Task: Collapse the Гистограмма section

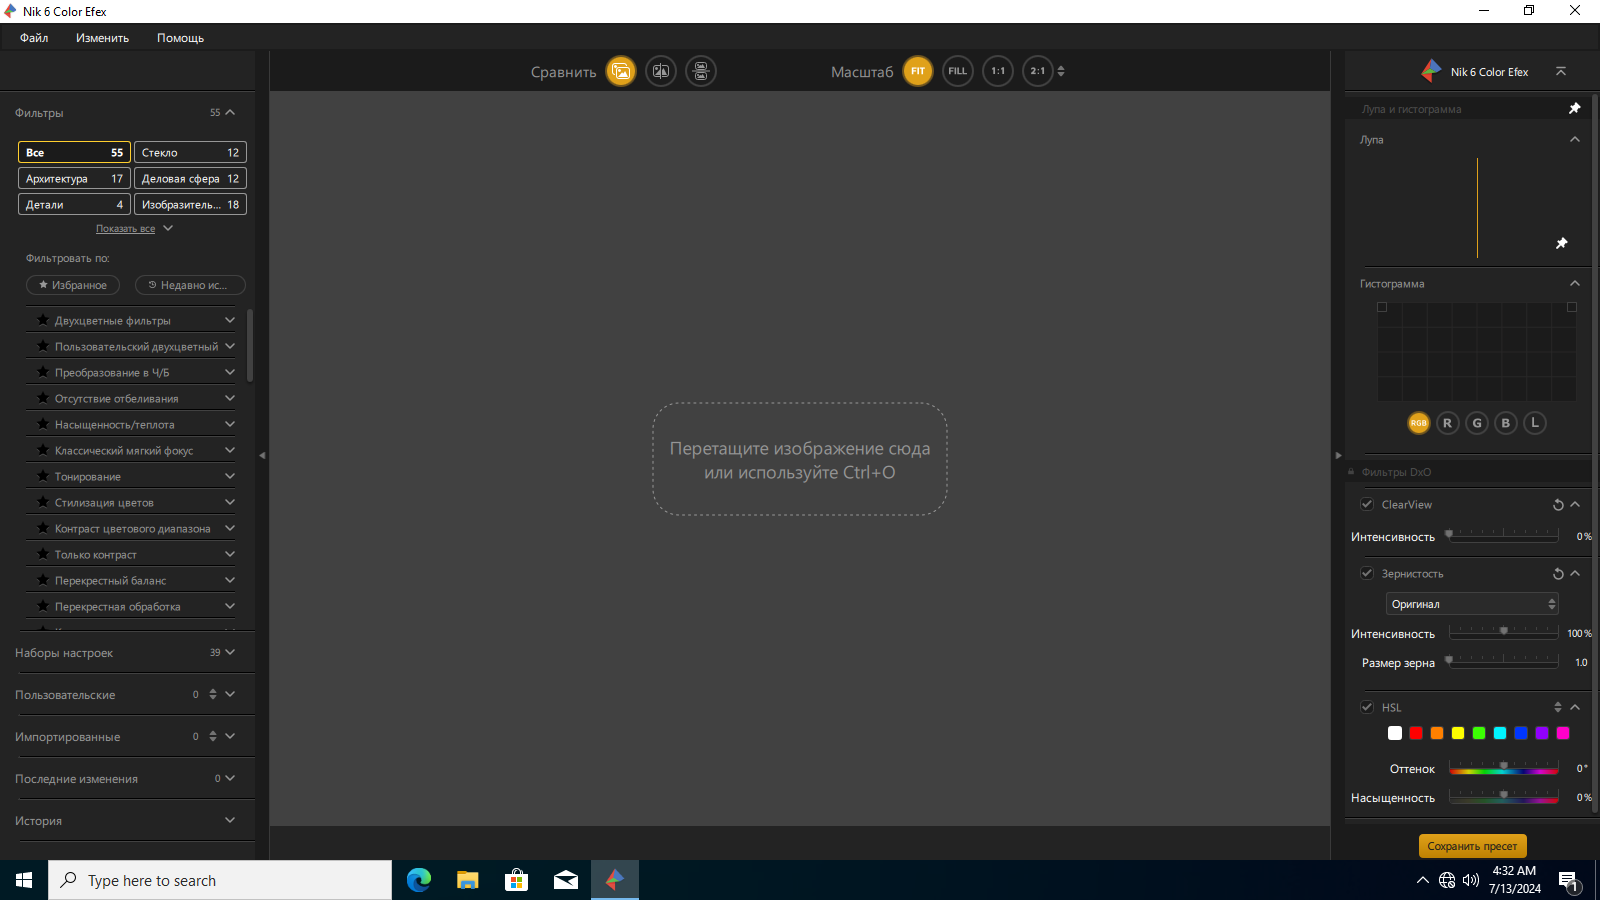Action: (1575, 283)
